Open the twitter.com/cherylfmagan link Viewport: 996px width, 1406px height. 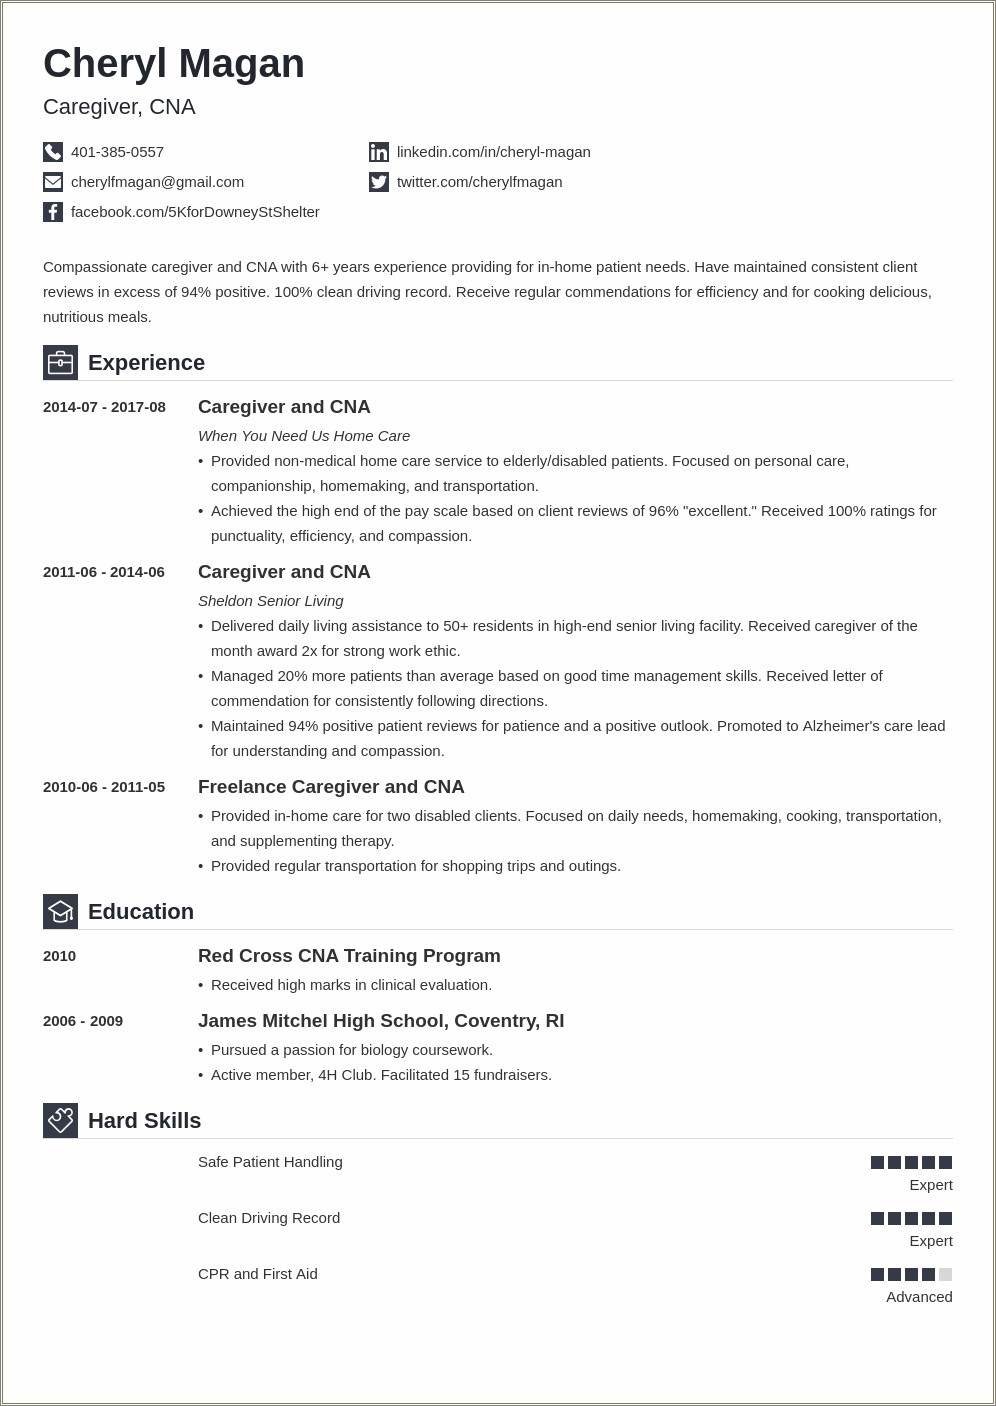[x=479, y=182]
